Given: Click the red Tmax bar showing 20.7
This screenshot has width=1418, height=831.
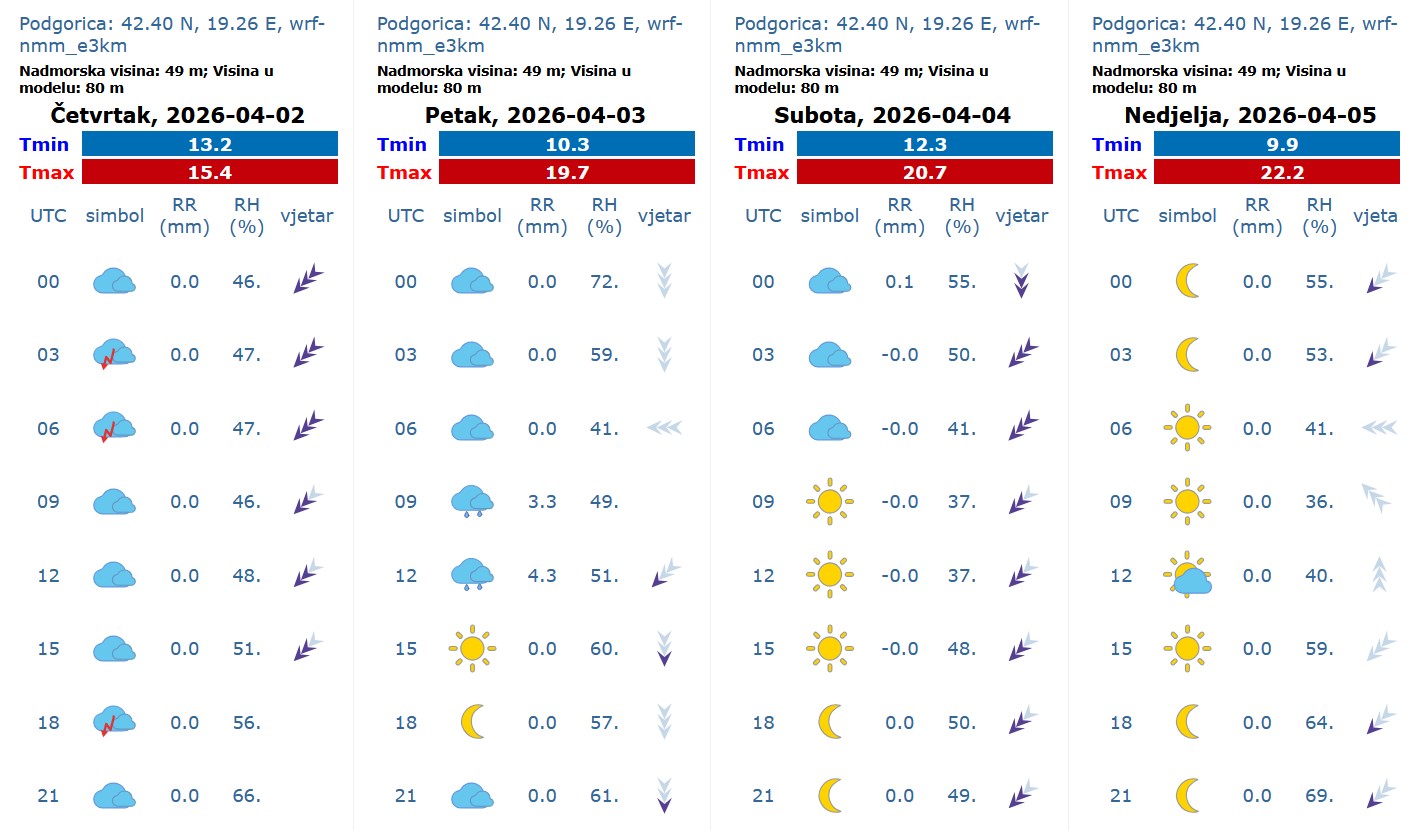Looking at the screenshot, I should pyautogui.click(x=924, y=172).
